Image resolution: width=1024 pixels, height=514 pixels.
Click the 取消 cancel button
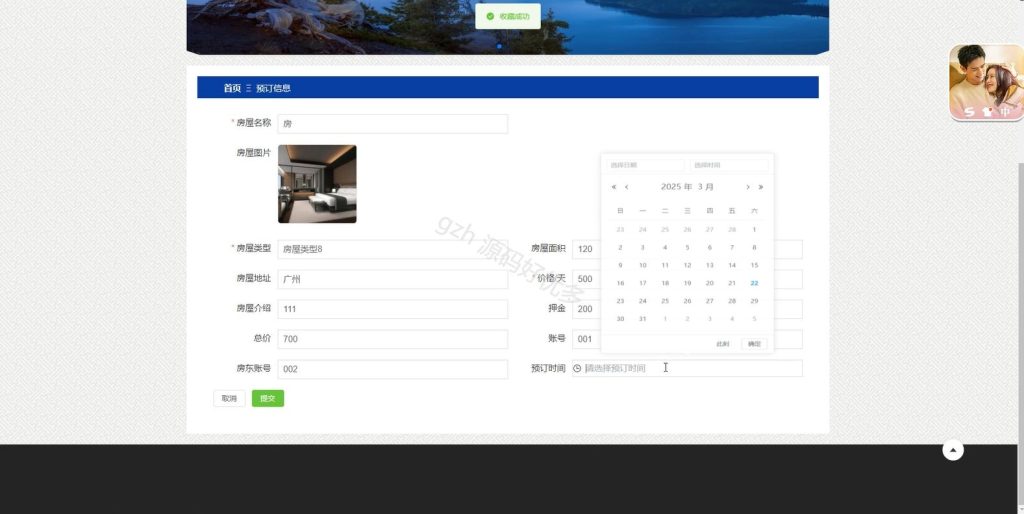[x=229, y=398]
